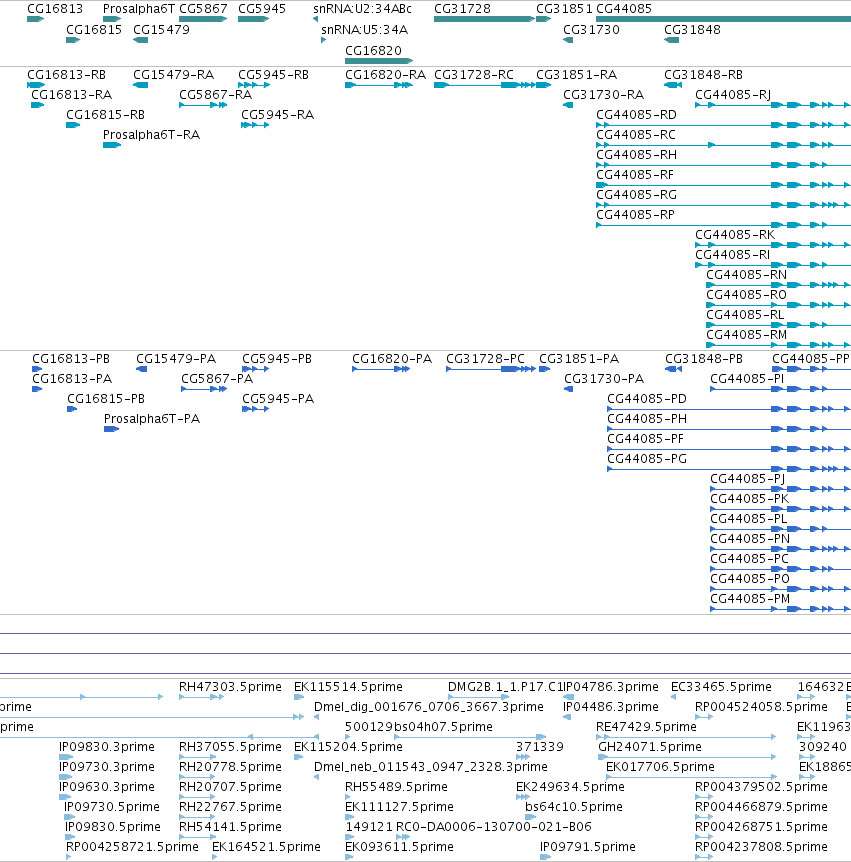Click the CG44085-RM transcript label
The image size is (851, 862).
[747, 335]
